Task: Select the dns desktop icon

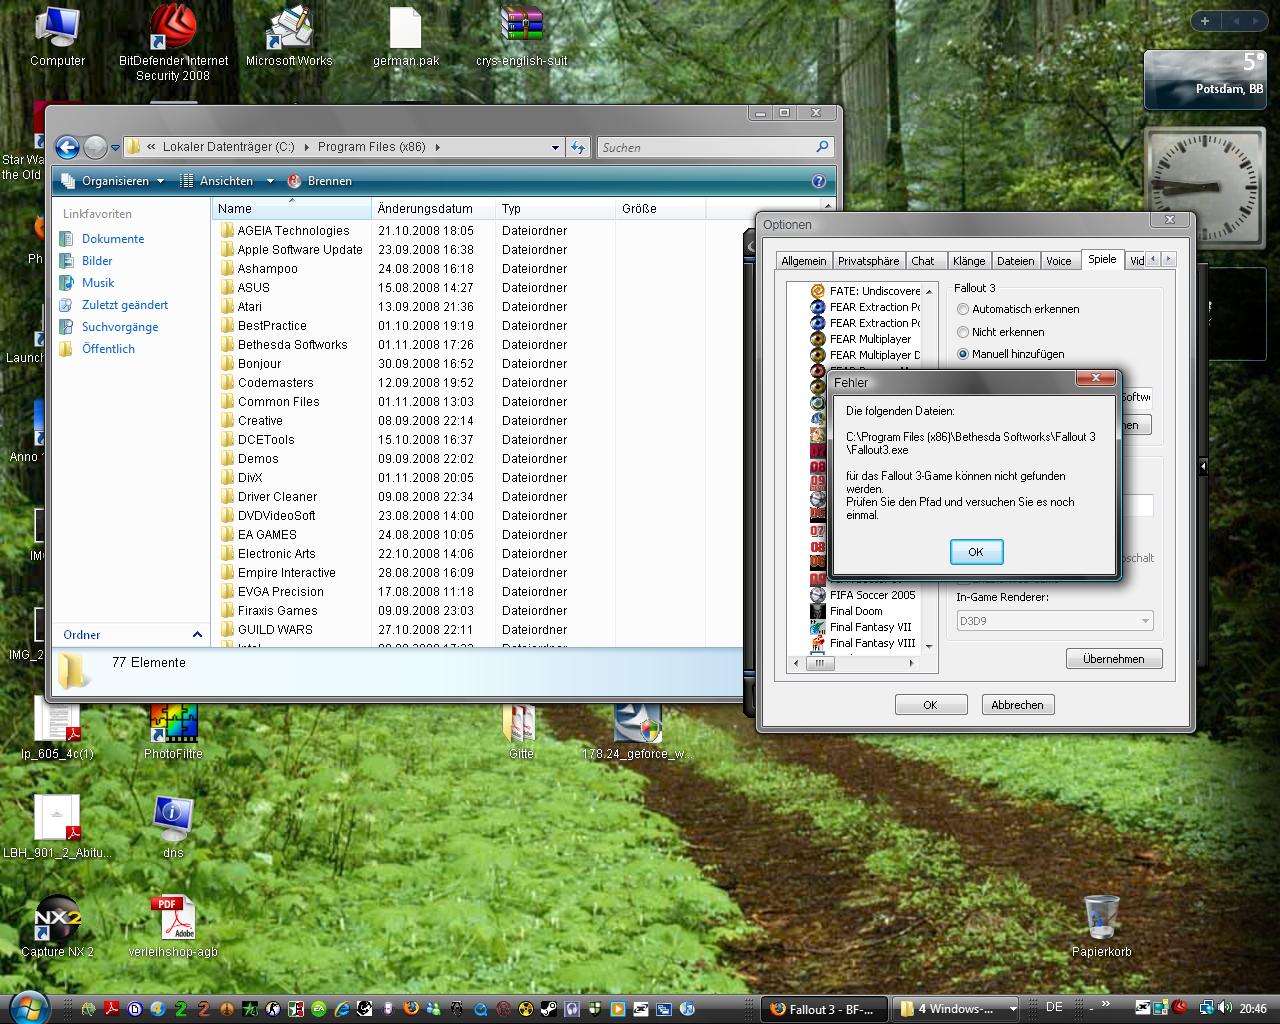Action: point(173,828)
